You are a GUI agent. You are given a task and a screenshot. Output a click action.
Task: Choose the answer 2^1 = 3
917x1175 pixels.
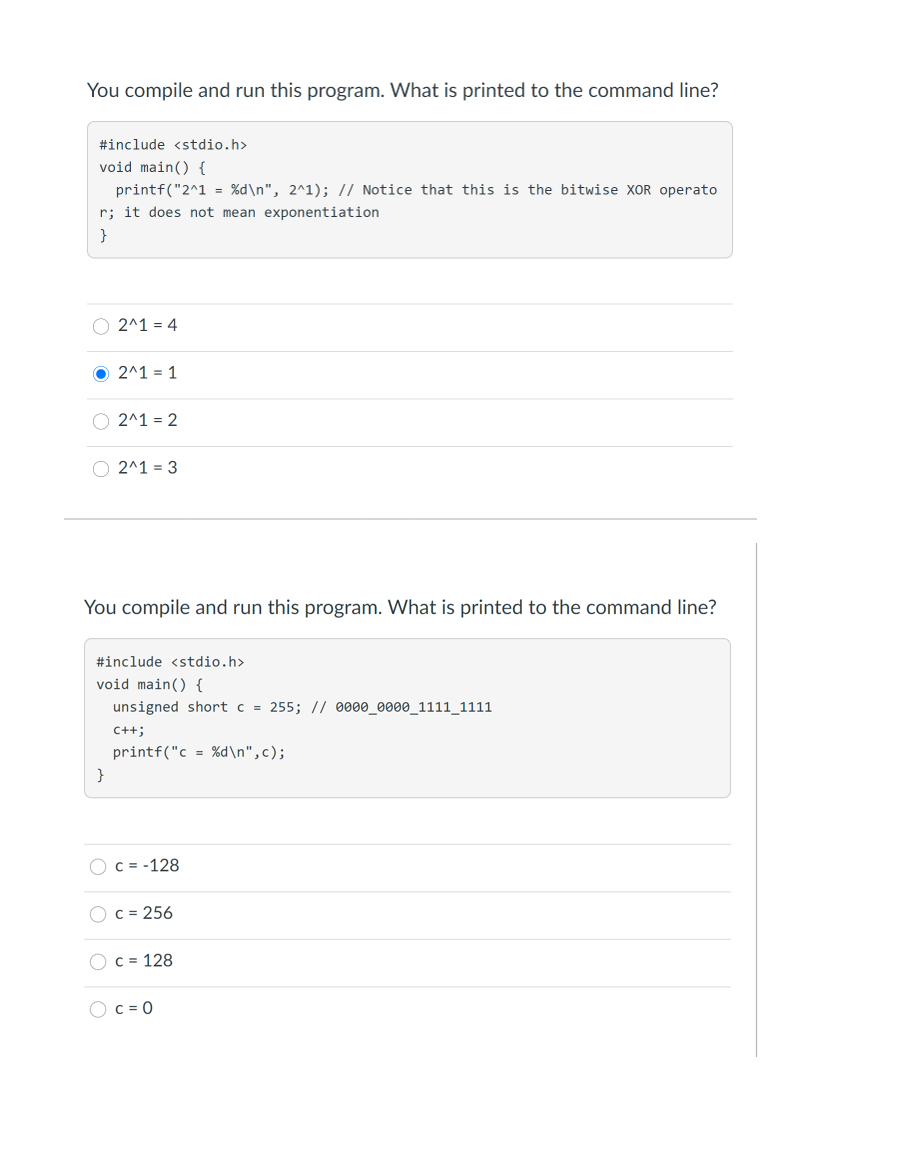(101, 468)
